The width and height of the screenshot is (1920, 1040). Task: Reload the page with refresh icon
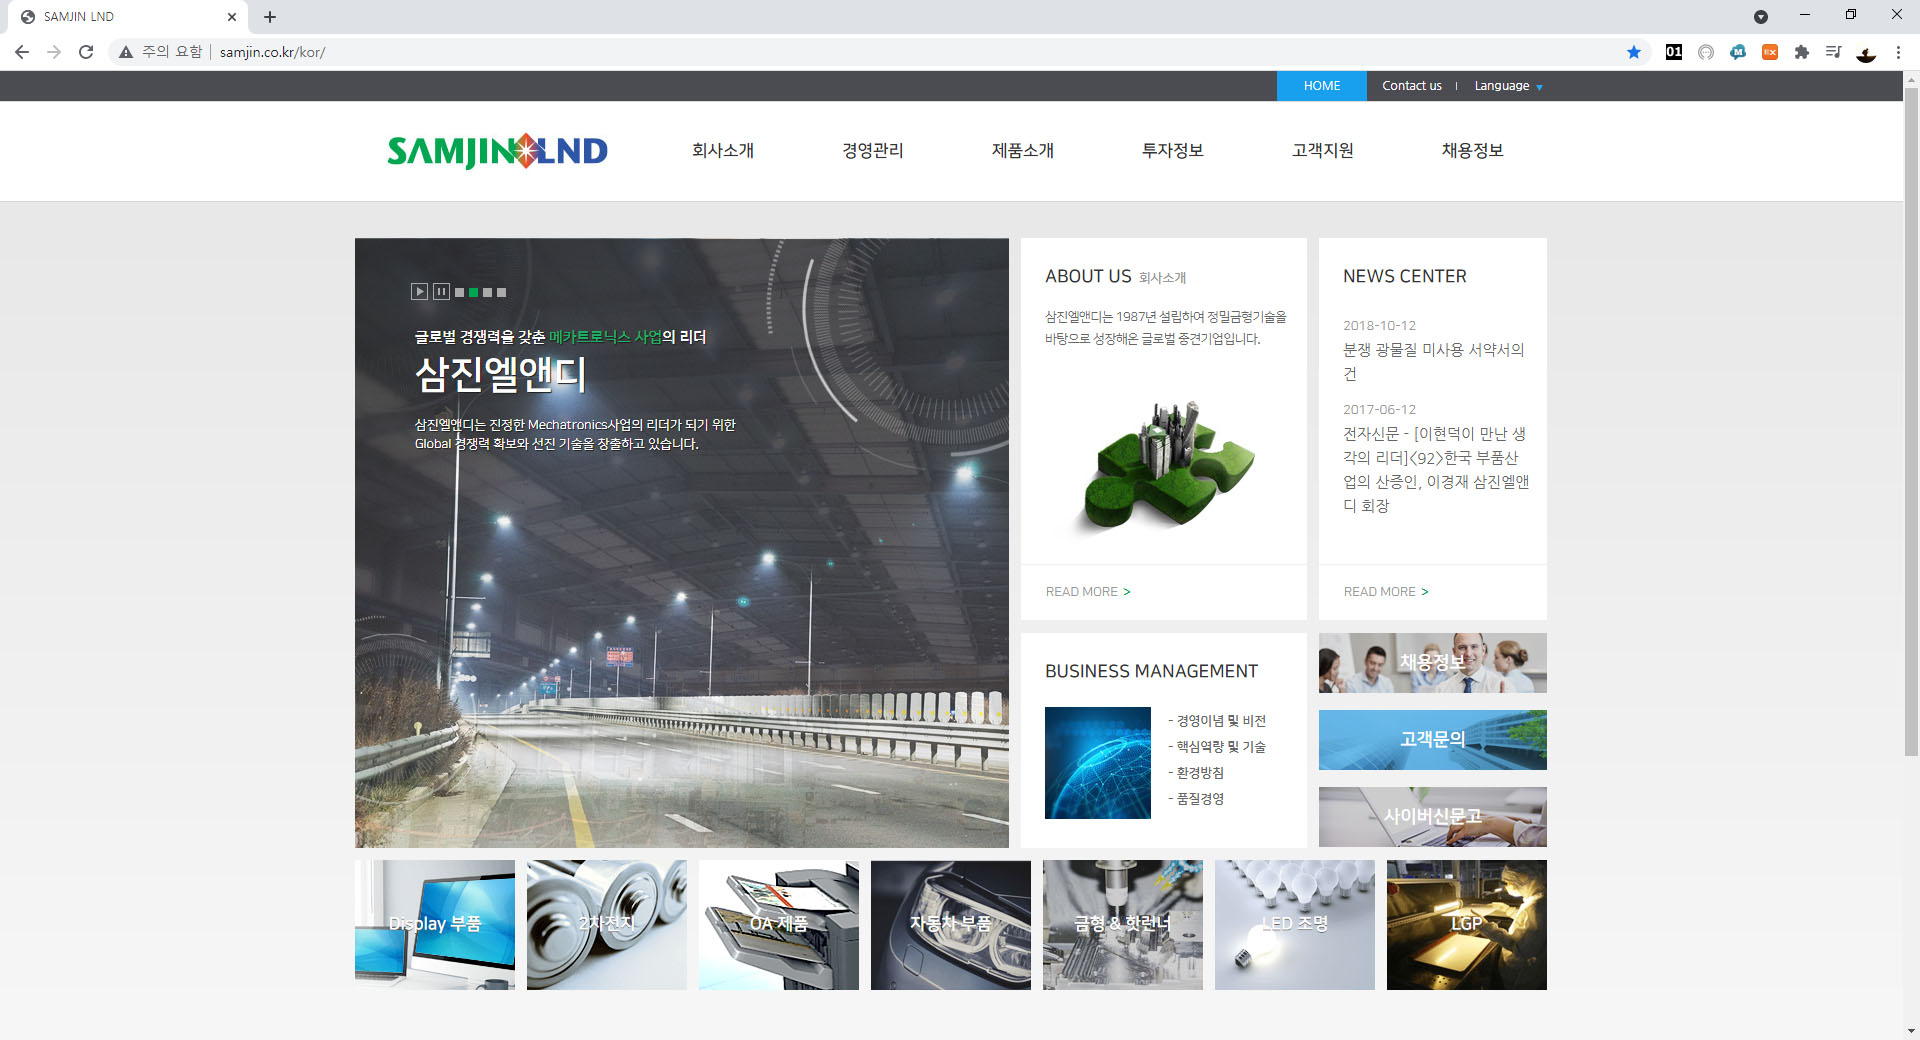tap(86, 52)
